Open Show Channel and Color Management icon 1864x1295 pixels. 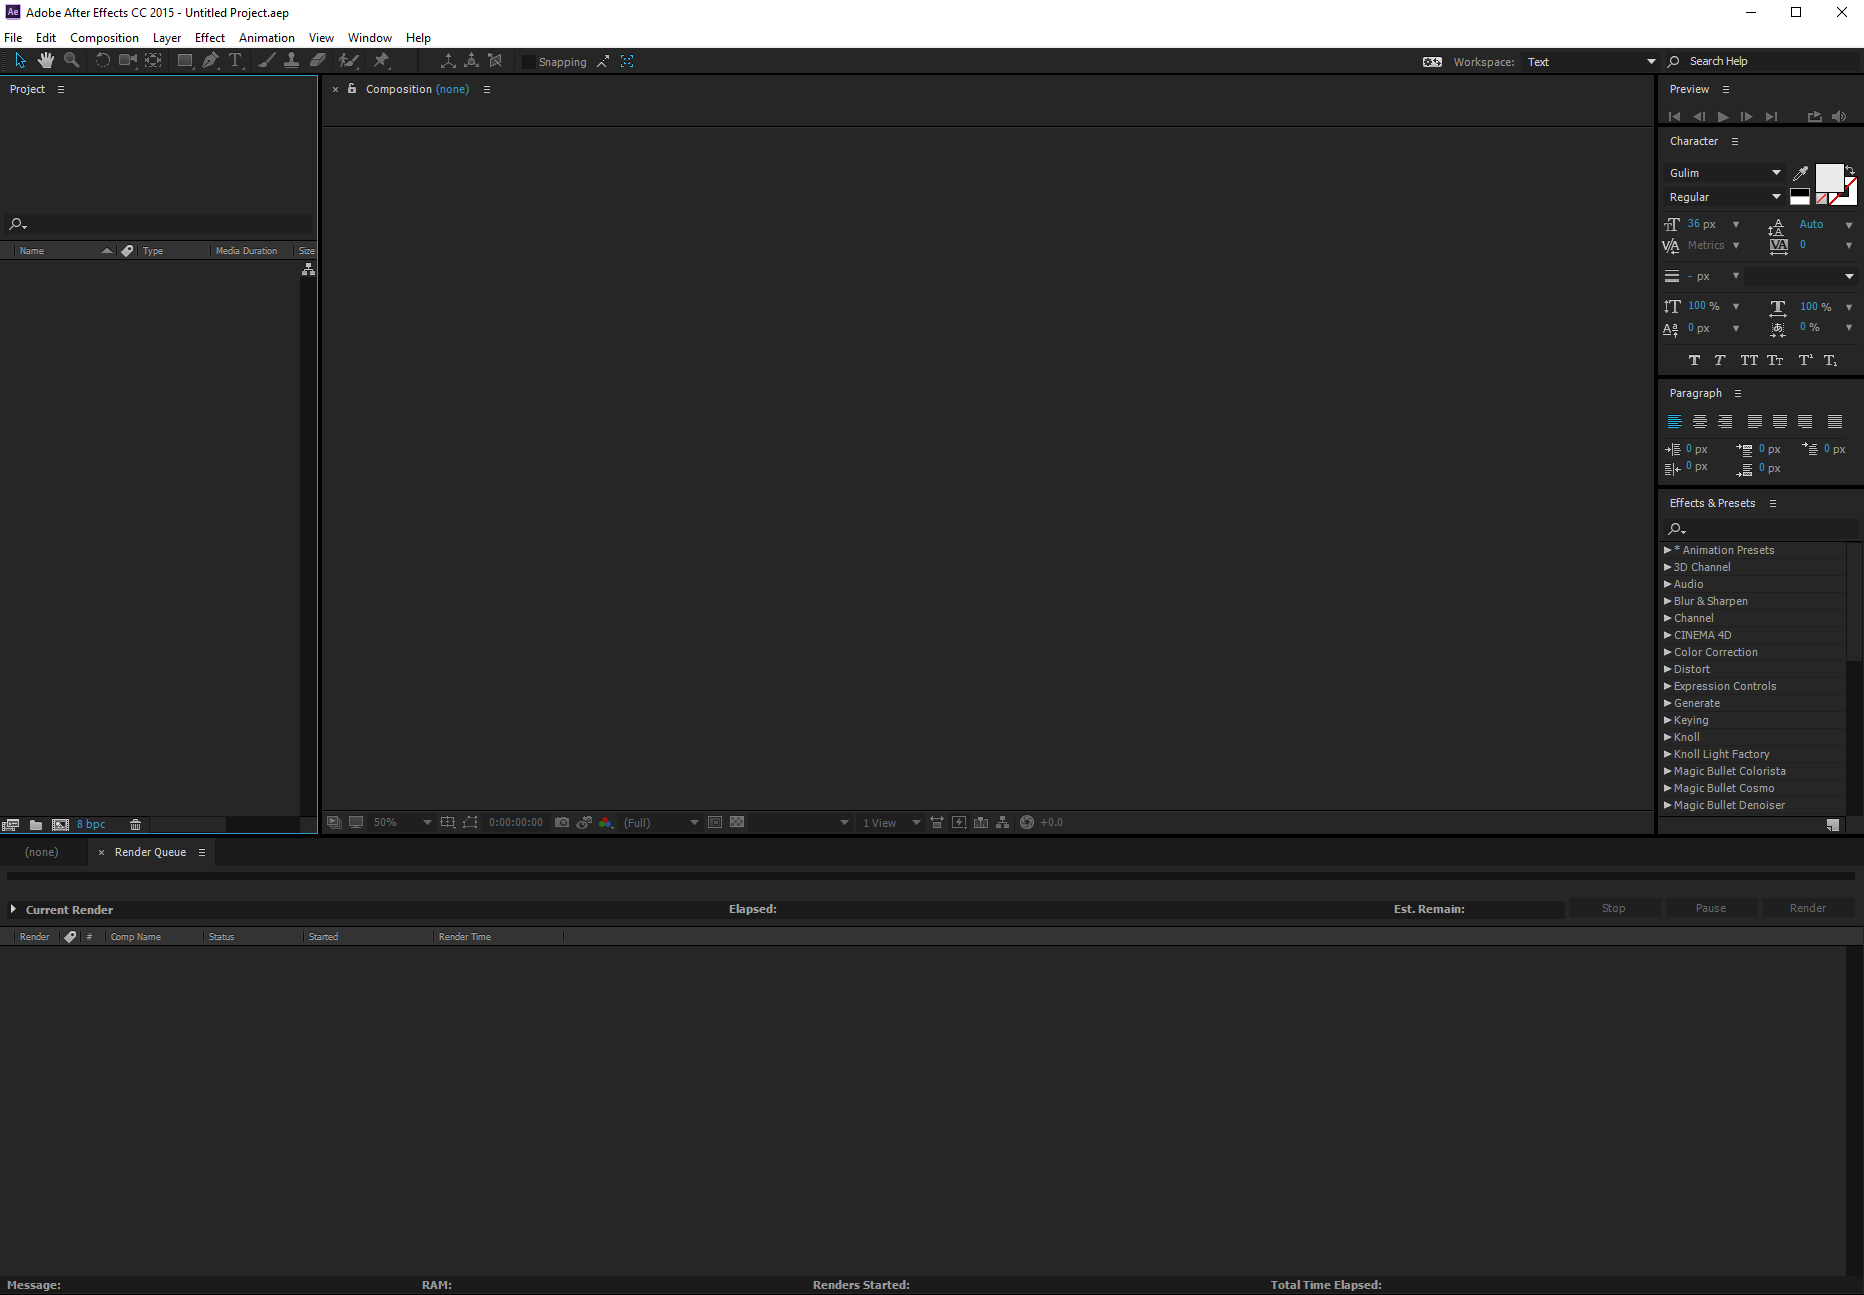[x=606, y=823]
